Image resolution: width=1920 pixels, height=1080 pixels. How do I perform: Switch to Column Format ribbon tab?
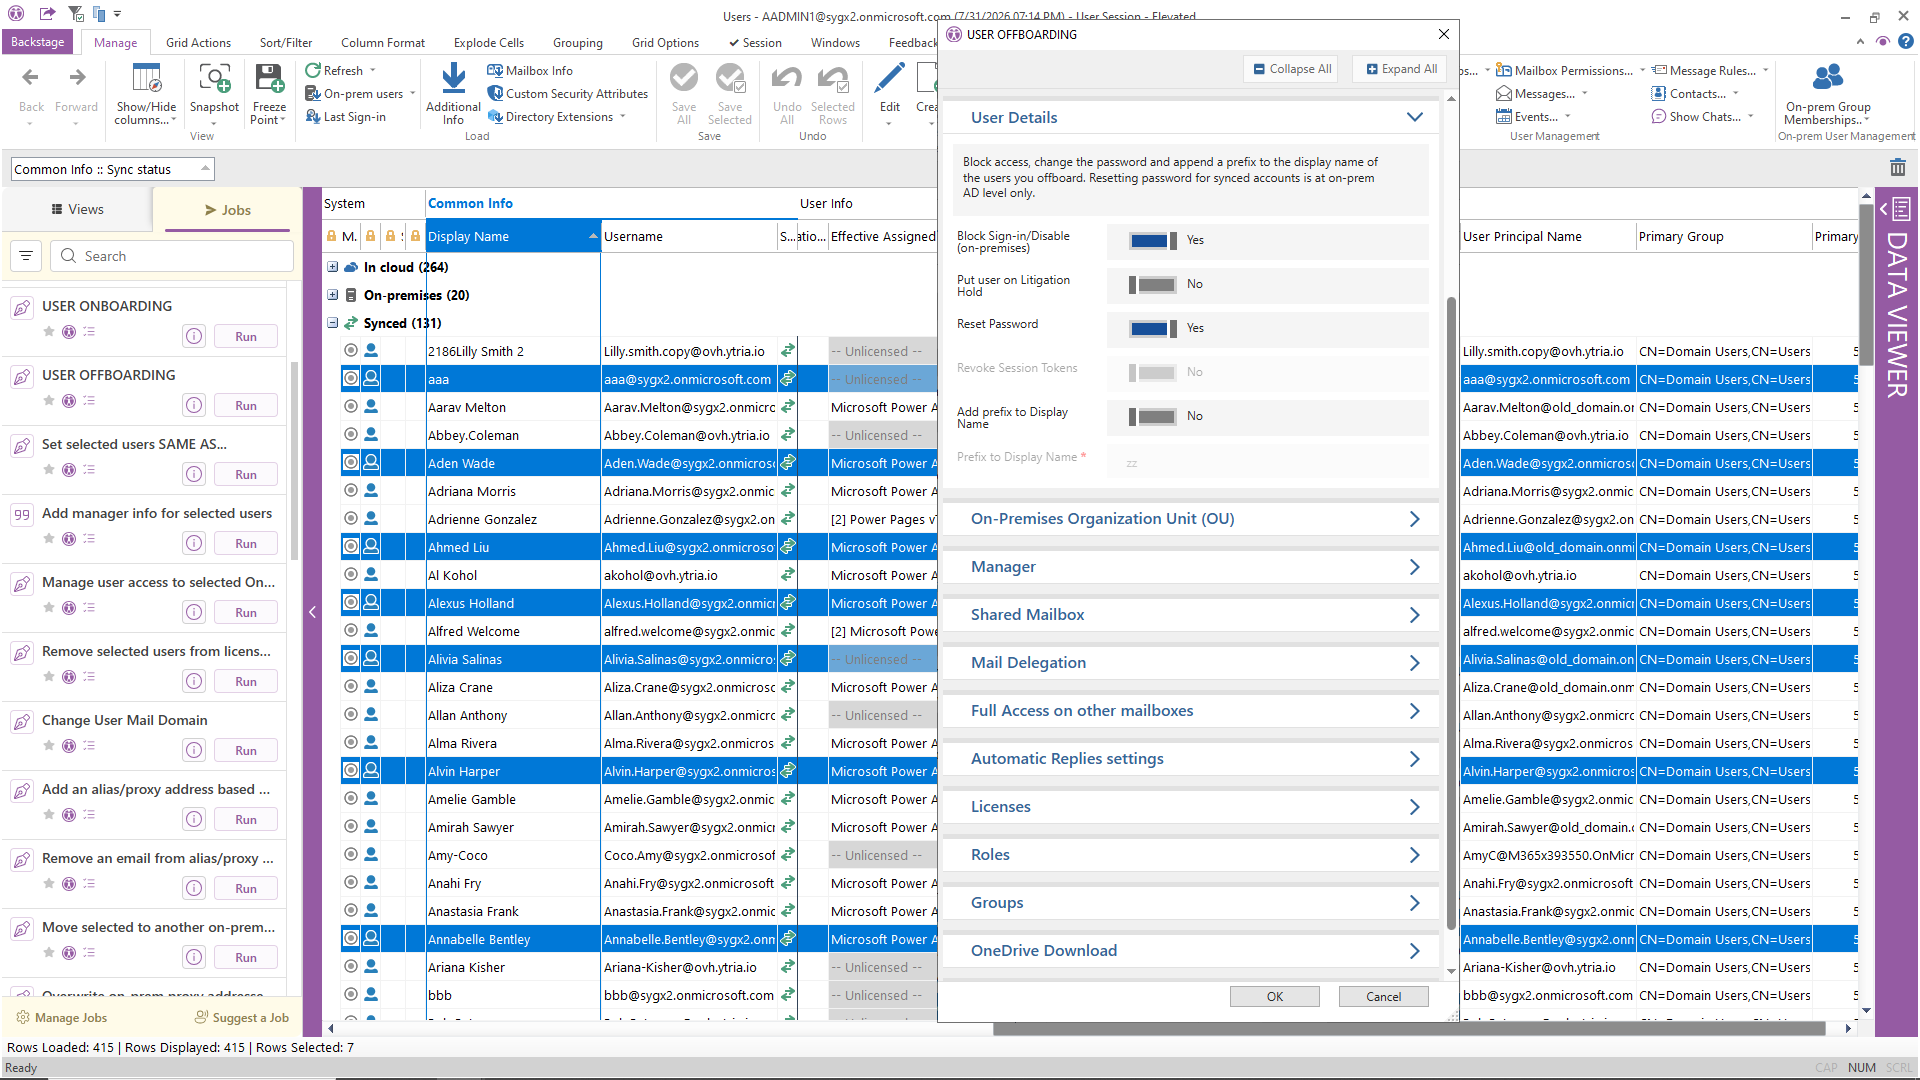pyautogui.click(x=383, y=43)
